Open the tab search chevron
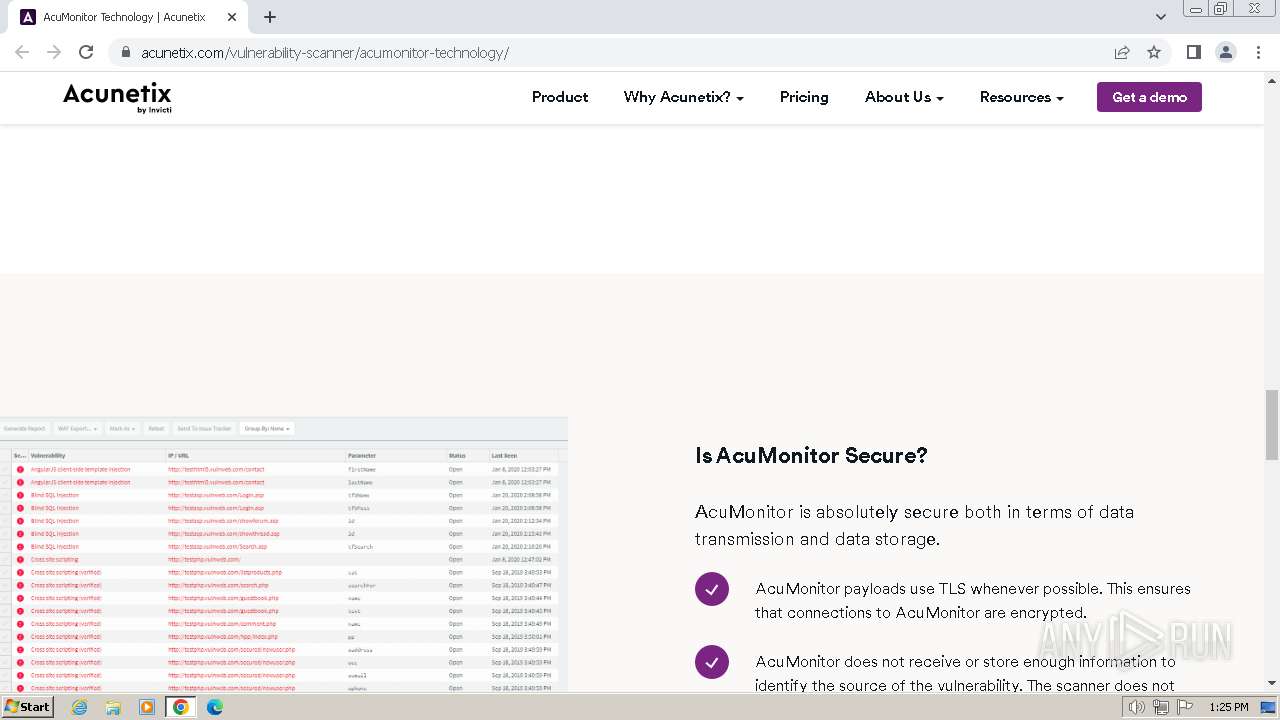Image resolution: width=1280 pixels, height=720 pixels. (1161, 17)
